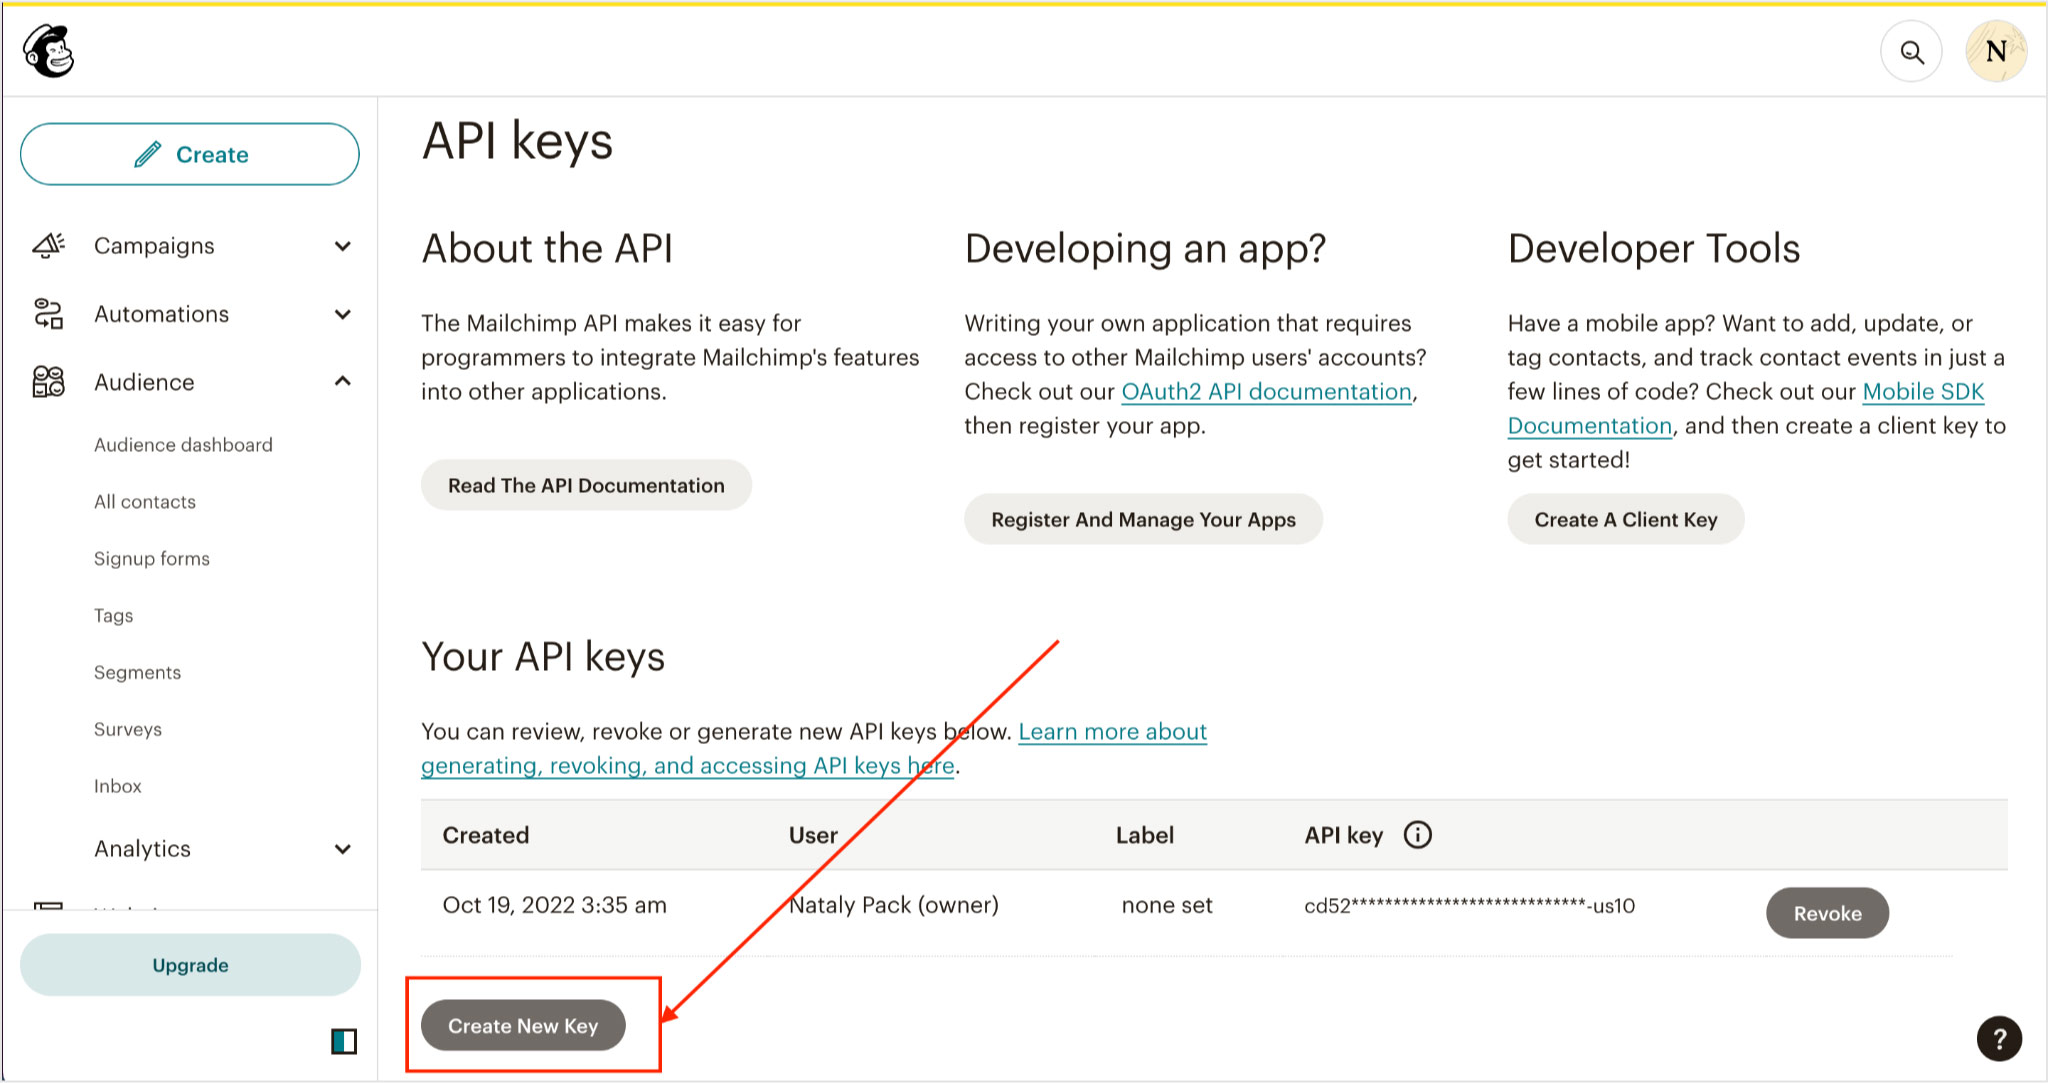This screenshot has width=2048, height=1083.
Task: Collapse the Audience menu chevron
Action: click(x=343, y=381)
